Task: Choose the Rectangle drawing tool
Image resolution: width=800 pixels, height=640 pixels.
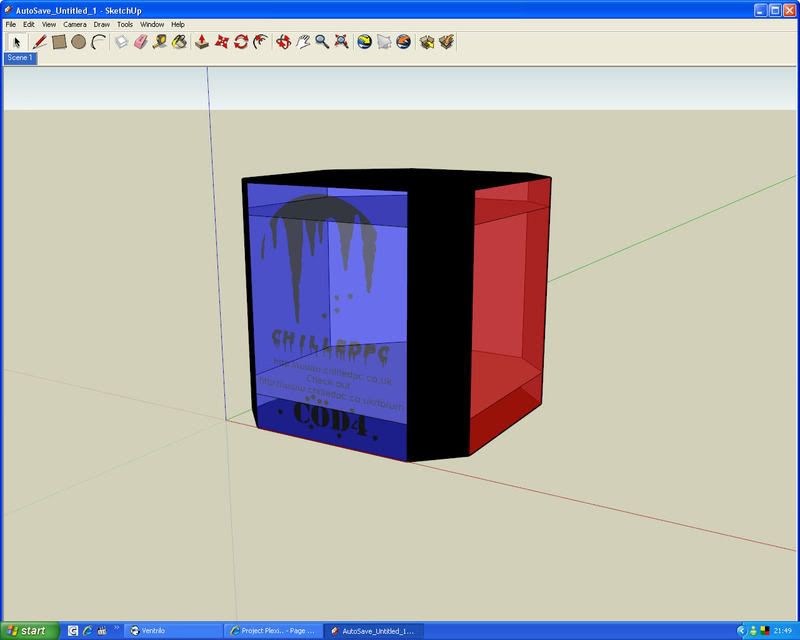Action: click(59, 42)
